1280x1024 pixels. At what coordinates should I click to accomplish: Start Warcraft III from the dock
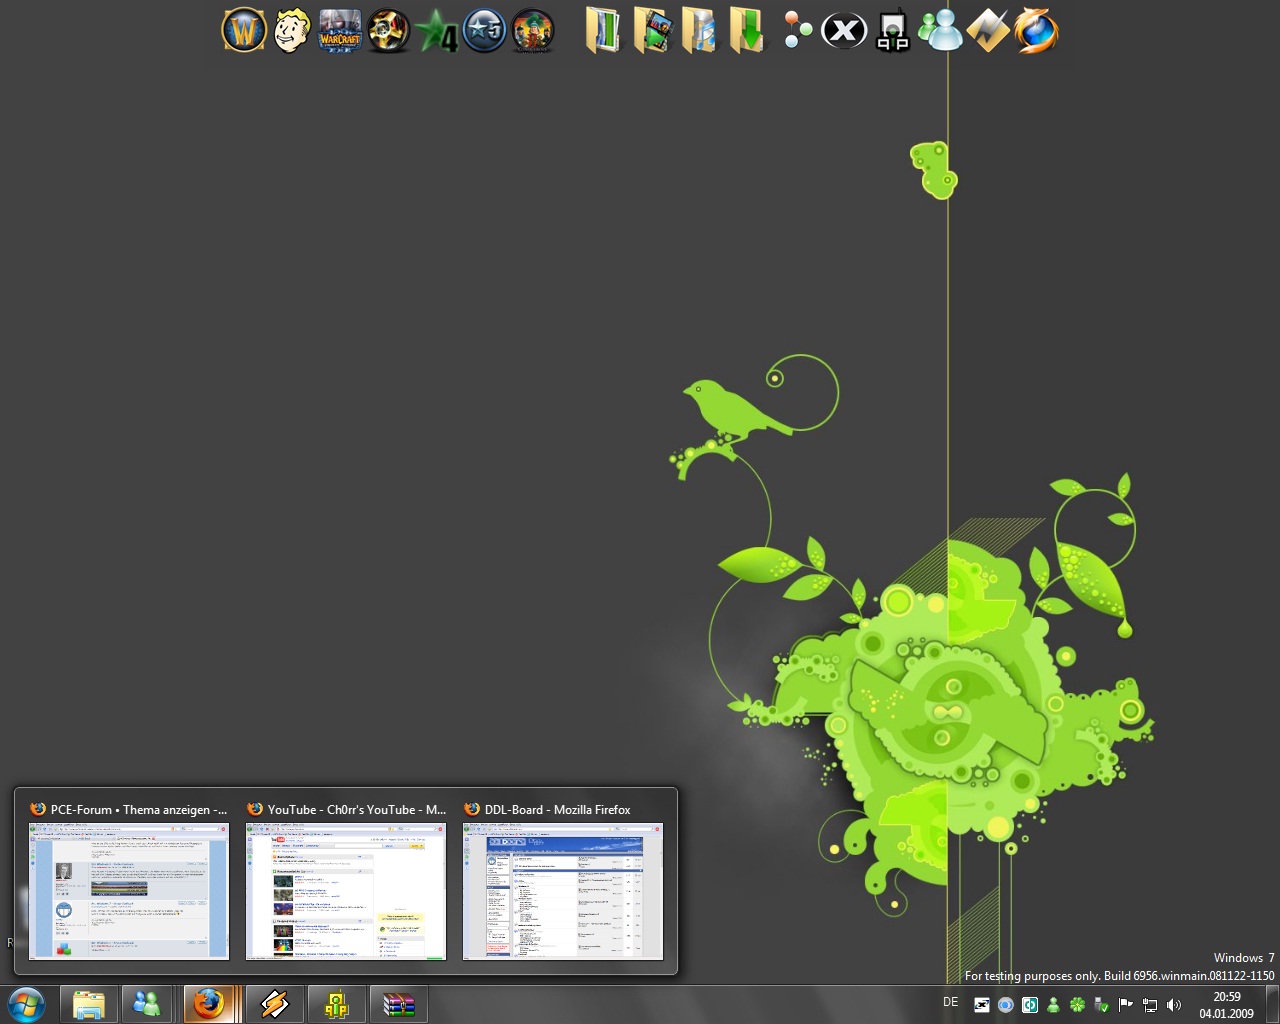coord(340,31)
